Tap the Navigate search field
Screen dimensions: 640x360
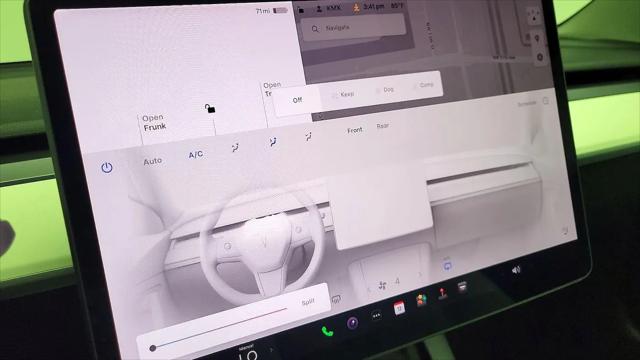click(x=353, y=28)
